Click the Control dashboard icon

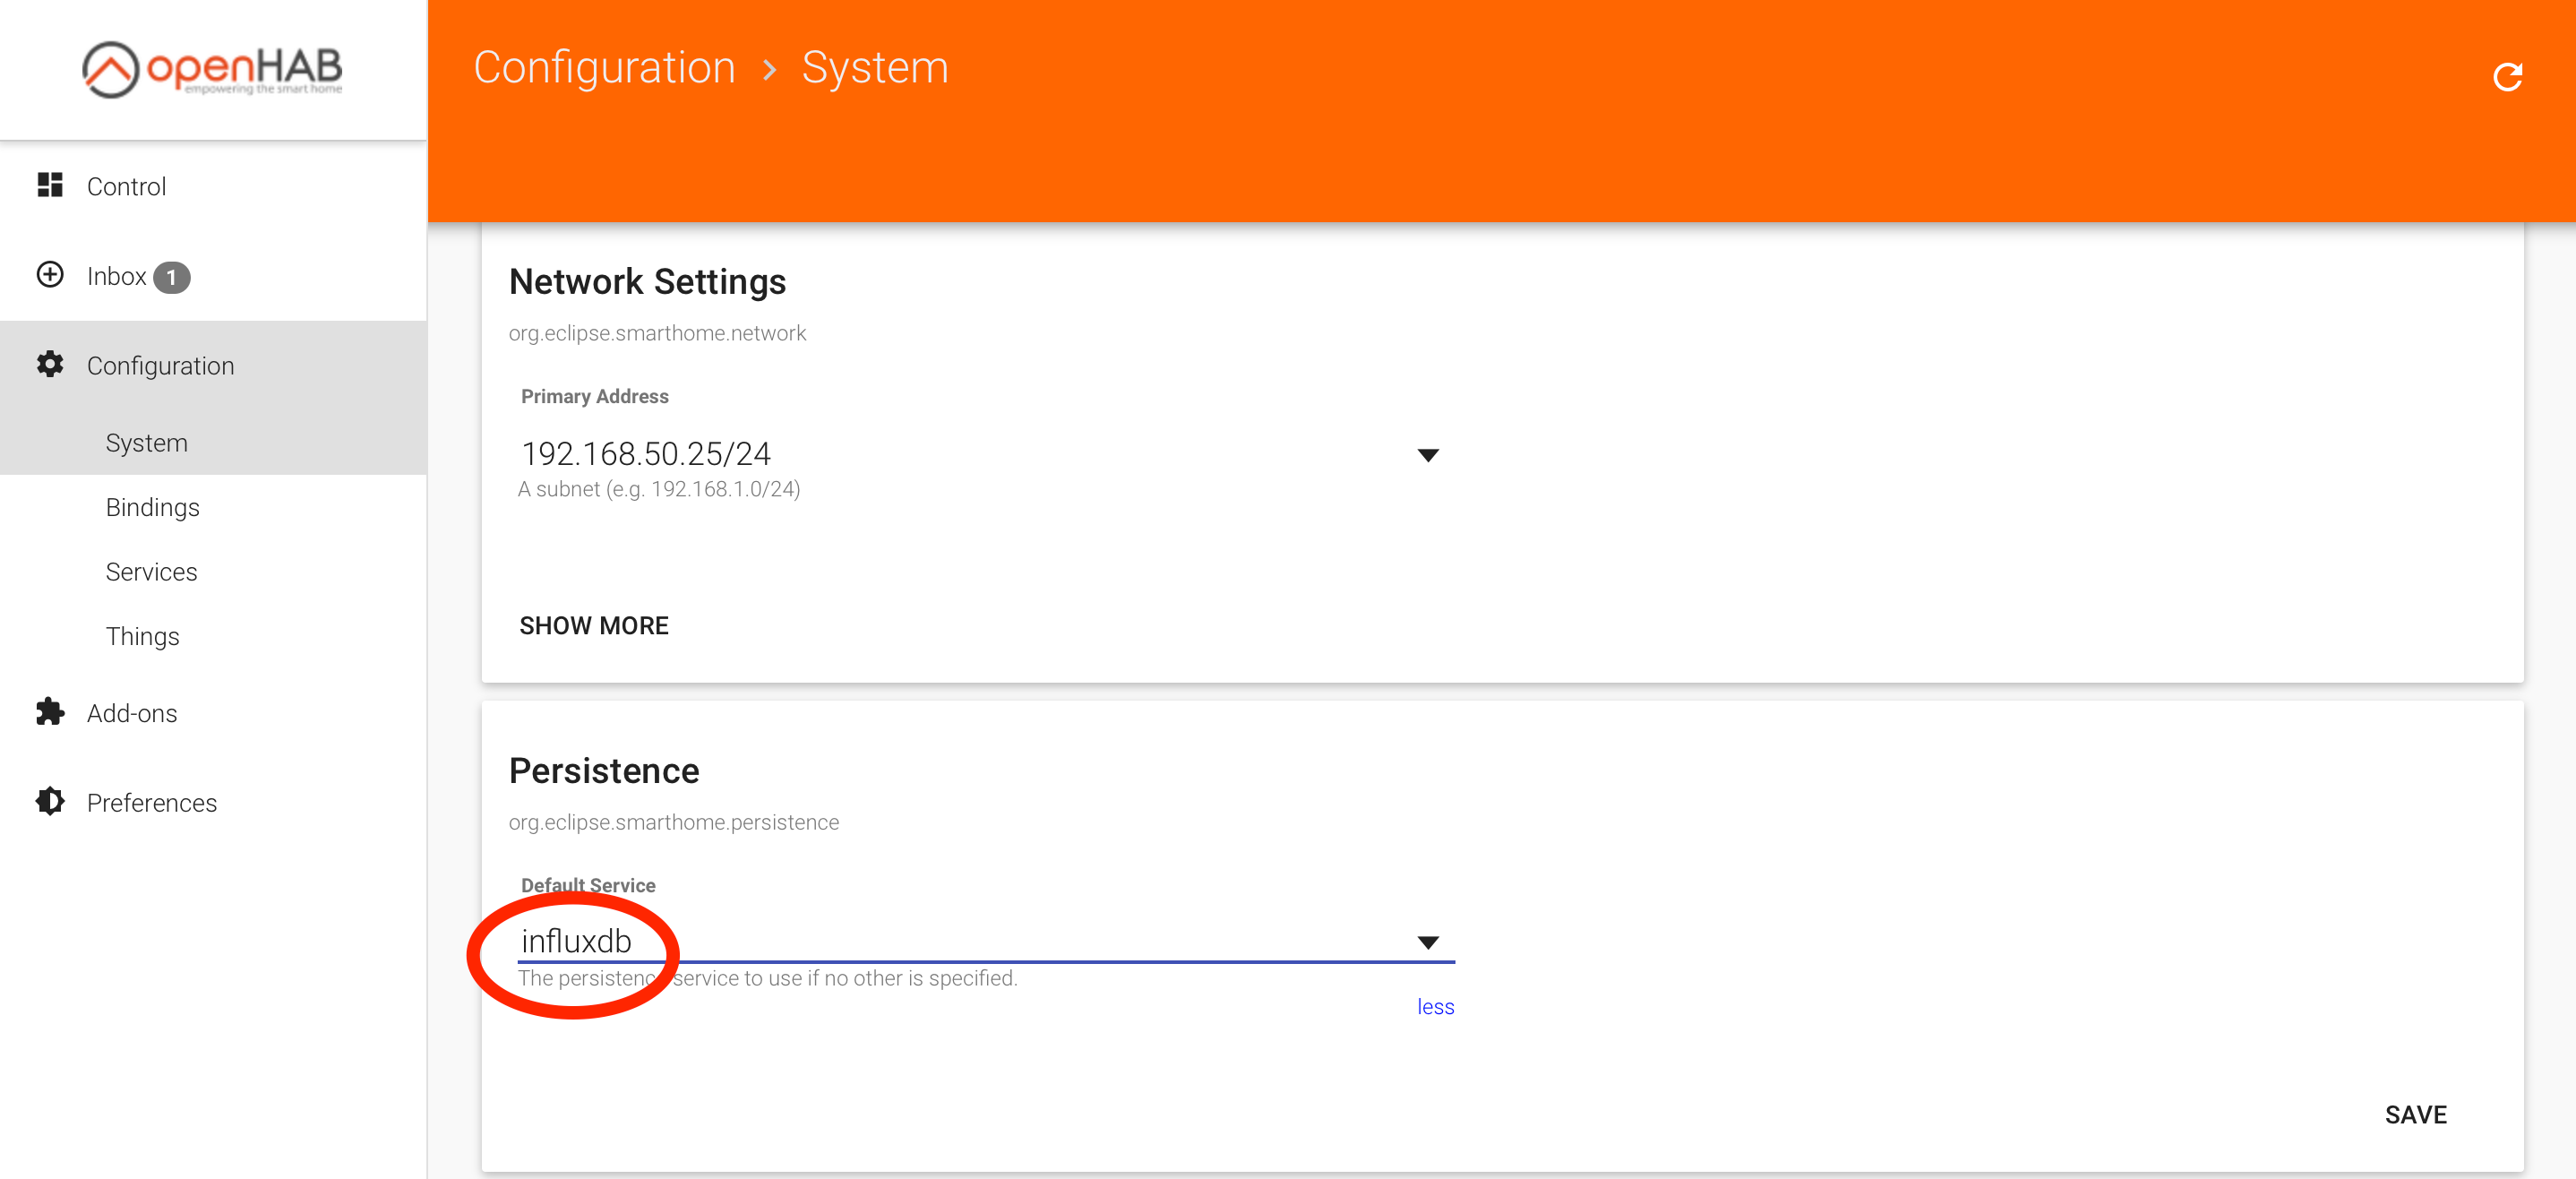click(50, 185)
